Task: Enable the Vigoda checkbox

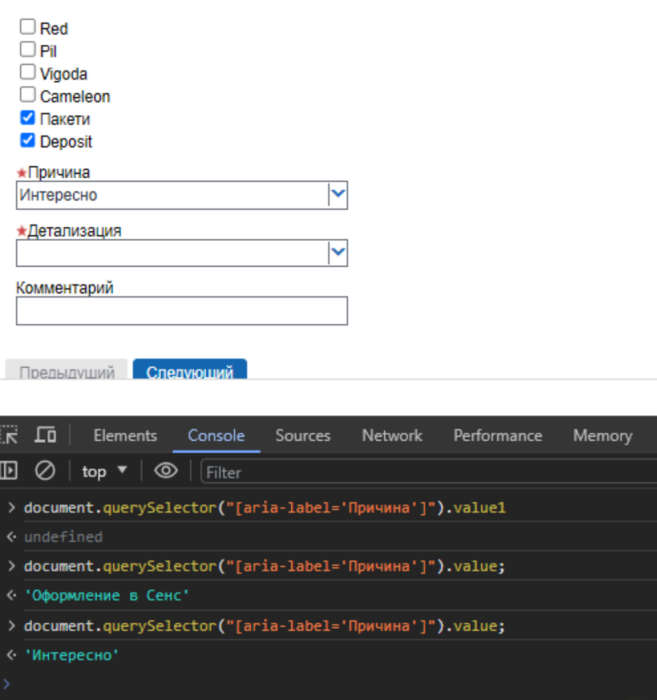Action: pyautogui.click(x=28, y=72)
